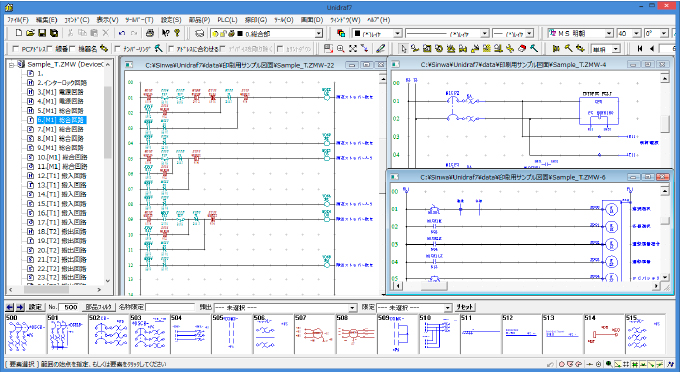Image resolution: width=680 pixels, height=372 pixels.
Task: Open the 設定(S) menu
Action: [x=171, y=20]
